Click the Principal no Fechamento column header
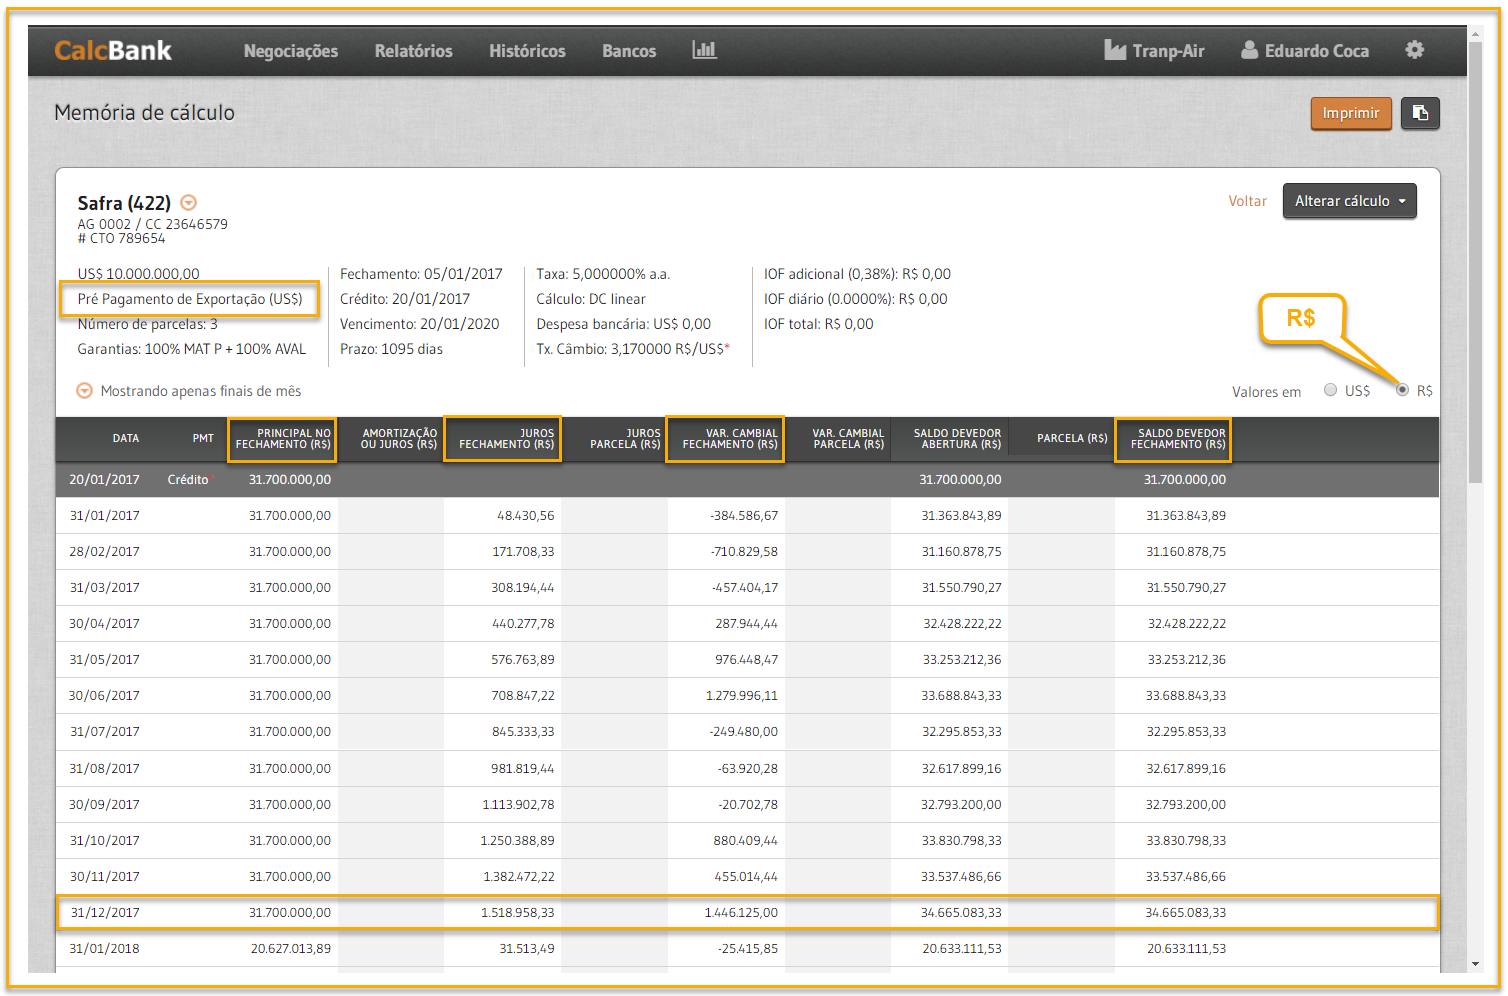The height and width of the screenshot is (996, 1508). [x=283, y=439]
